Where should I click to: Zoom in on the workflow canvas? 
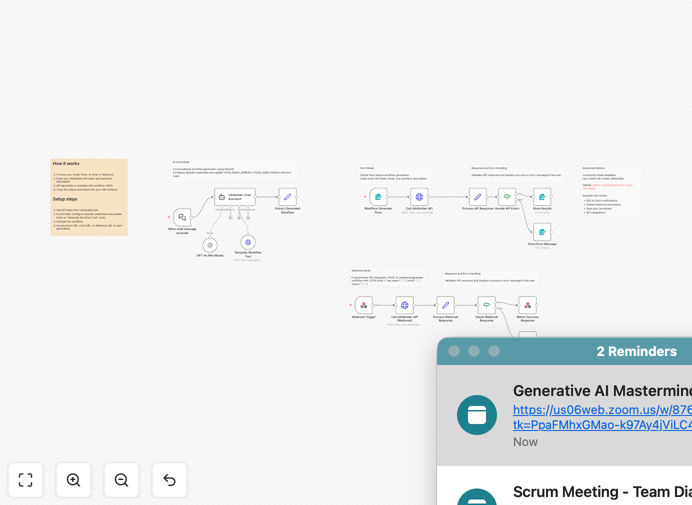73,480
